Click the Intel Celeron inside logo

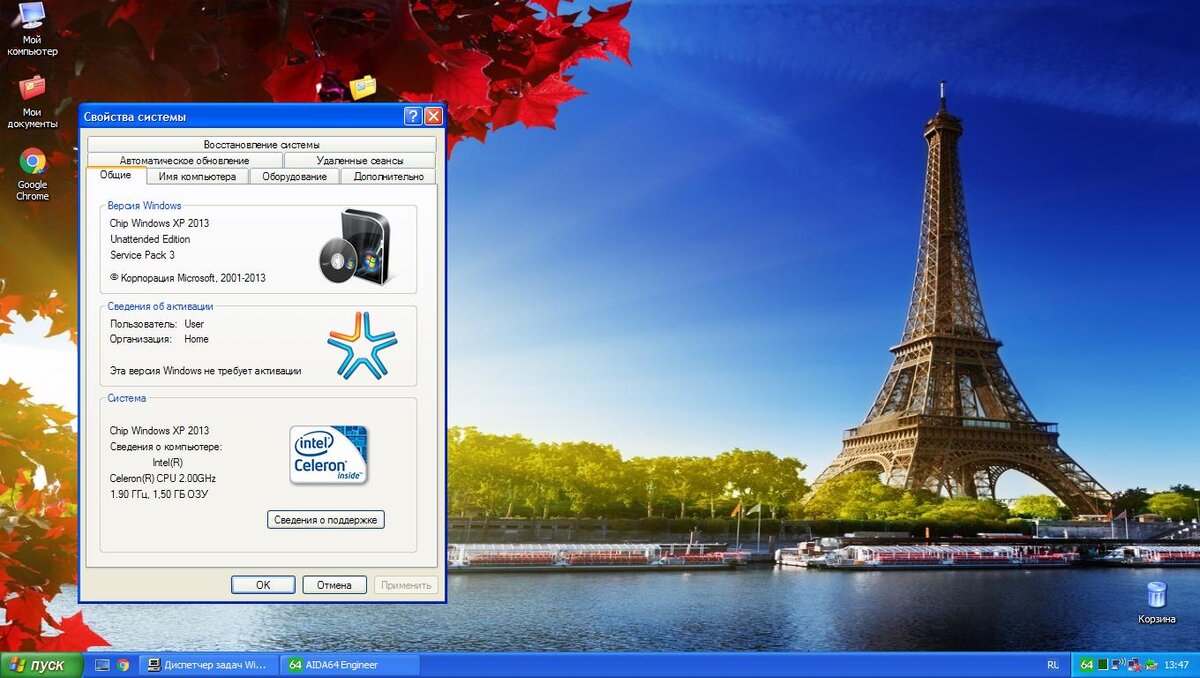coord(329,455)
